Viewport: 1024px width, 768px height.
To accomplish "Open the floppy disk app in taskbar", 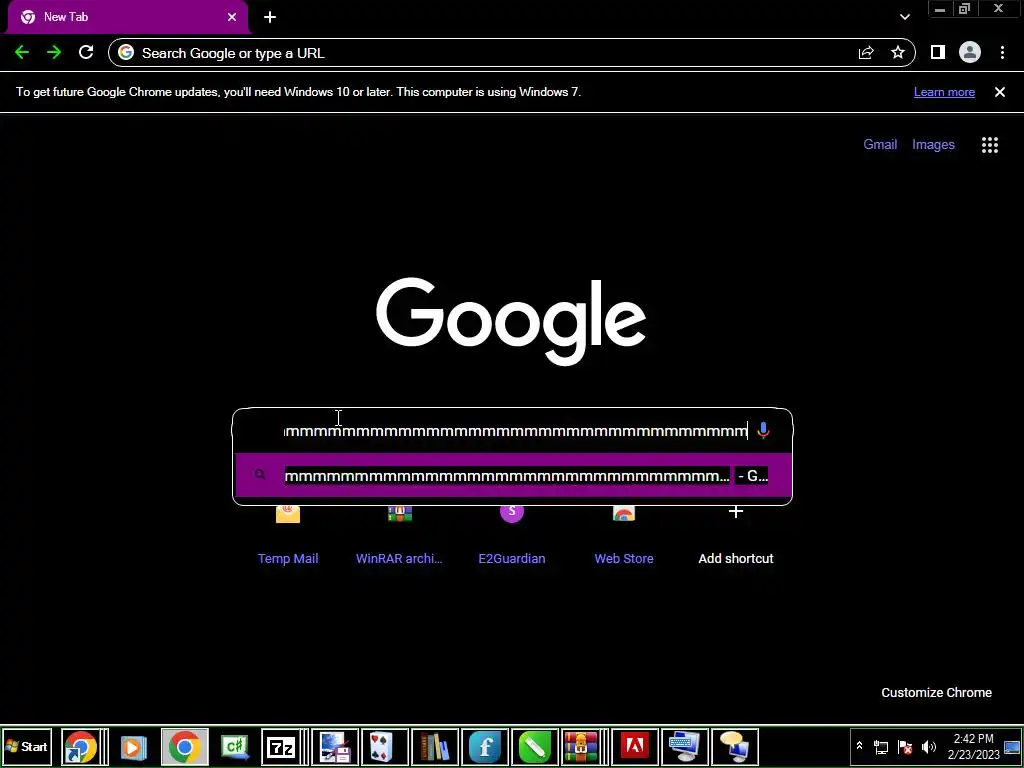I will click(335, 747).
